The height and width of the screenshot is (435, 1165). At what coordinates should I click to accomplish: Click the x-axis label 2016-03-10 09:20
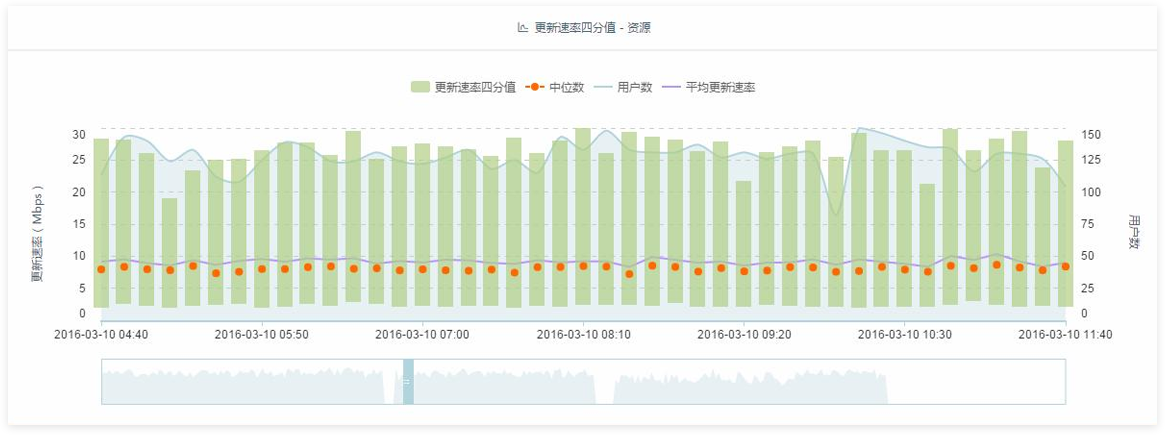[x=744, y=335]
